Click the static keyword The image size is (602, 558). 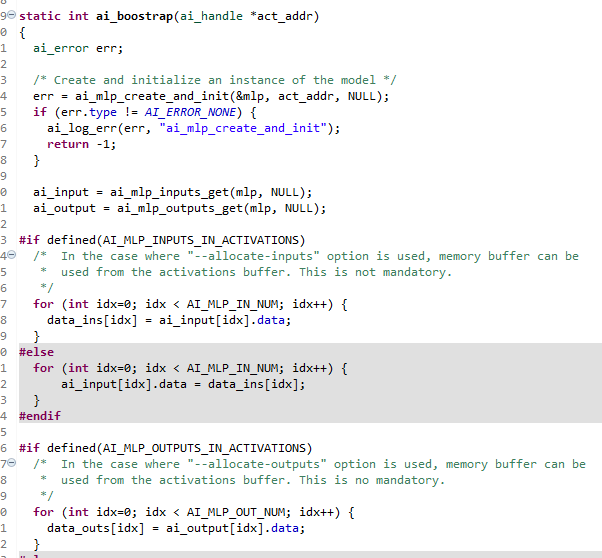(x=40, y=17)
